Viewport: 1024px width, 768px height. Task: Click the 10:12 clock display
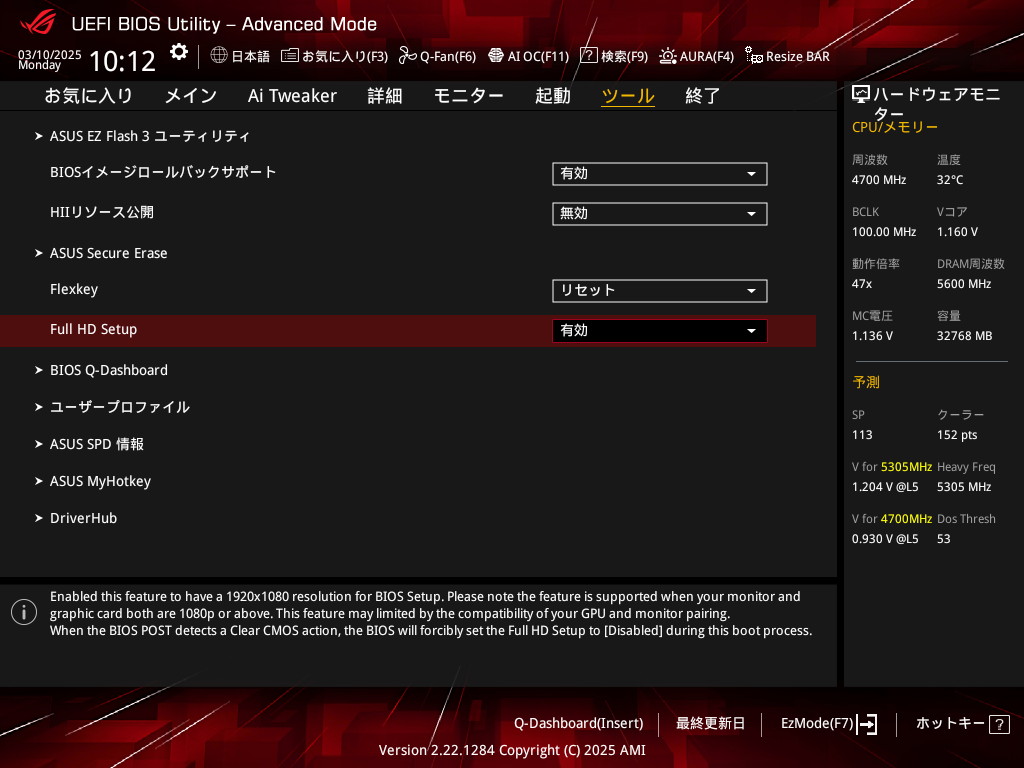123,61
